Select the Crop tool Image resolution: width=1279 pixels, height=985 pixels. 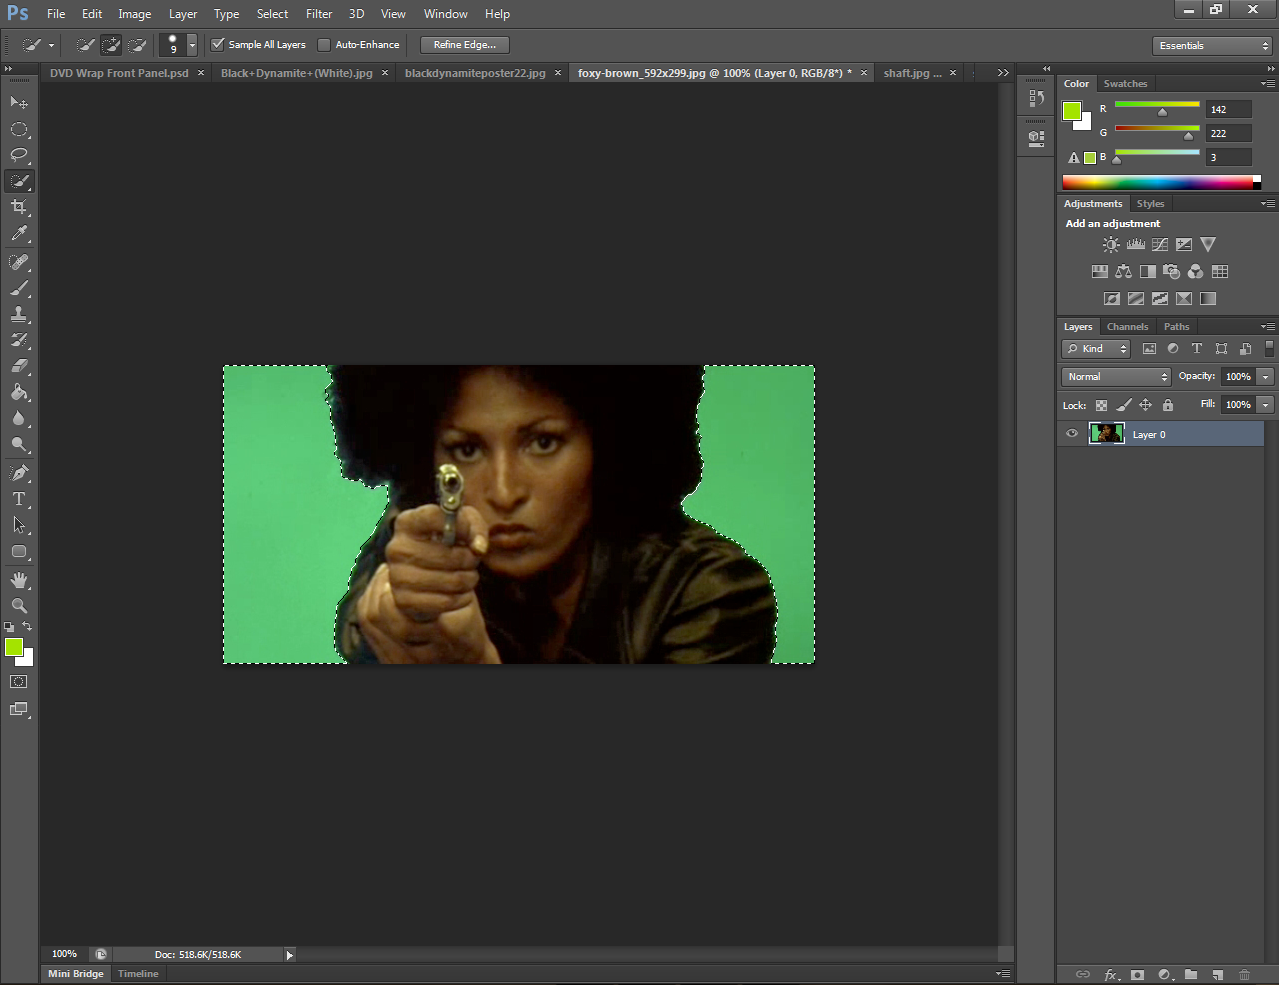19,207
